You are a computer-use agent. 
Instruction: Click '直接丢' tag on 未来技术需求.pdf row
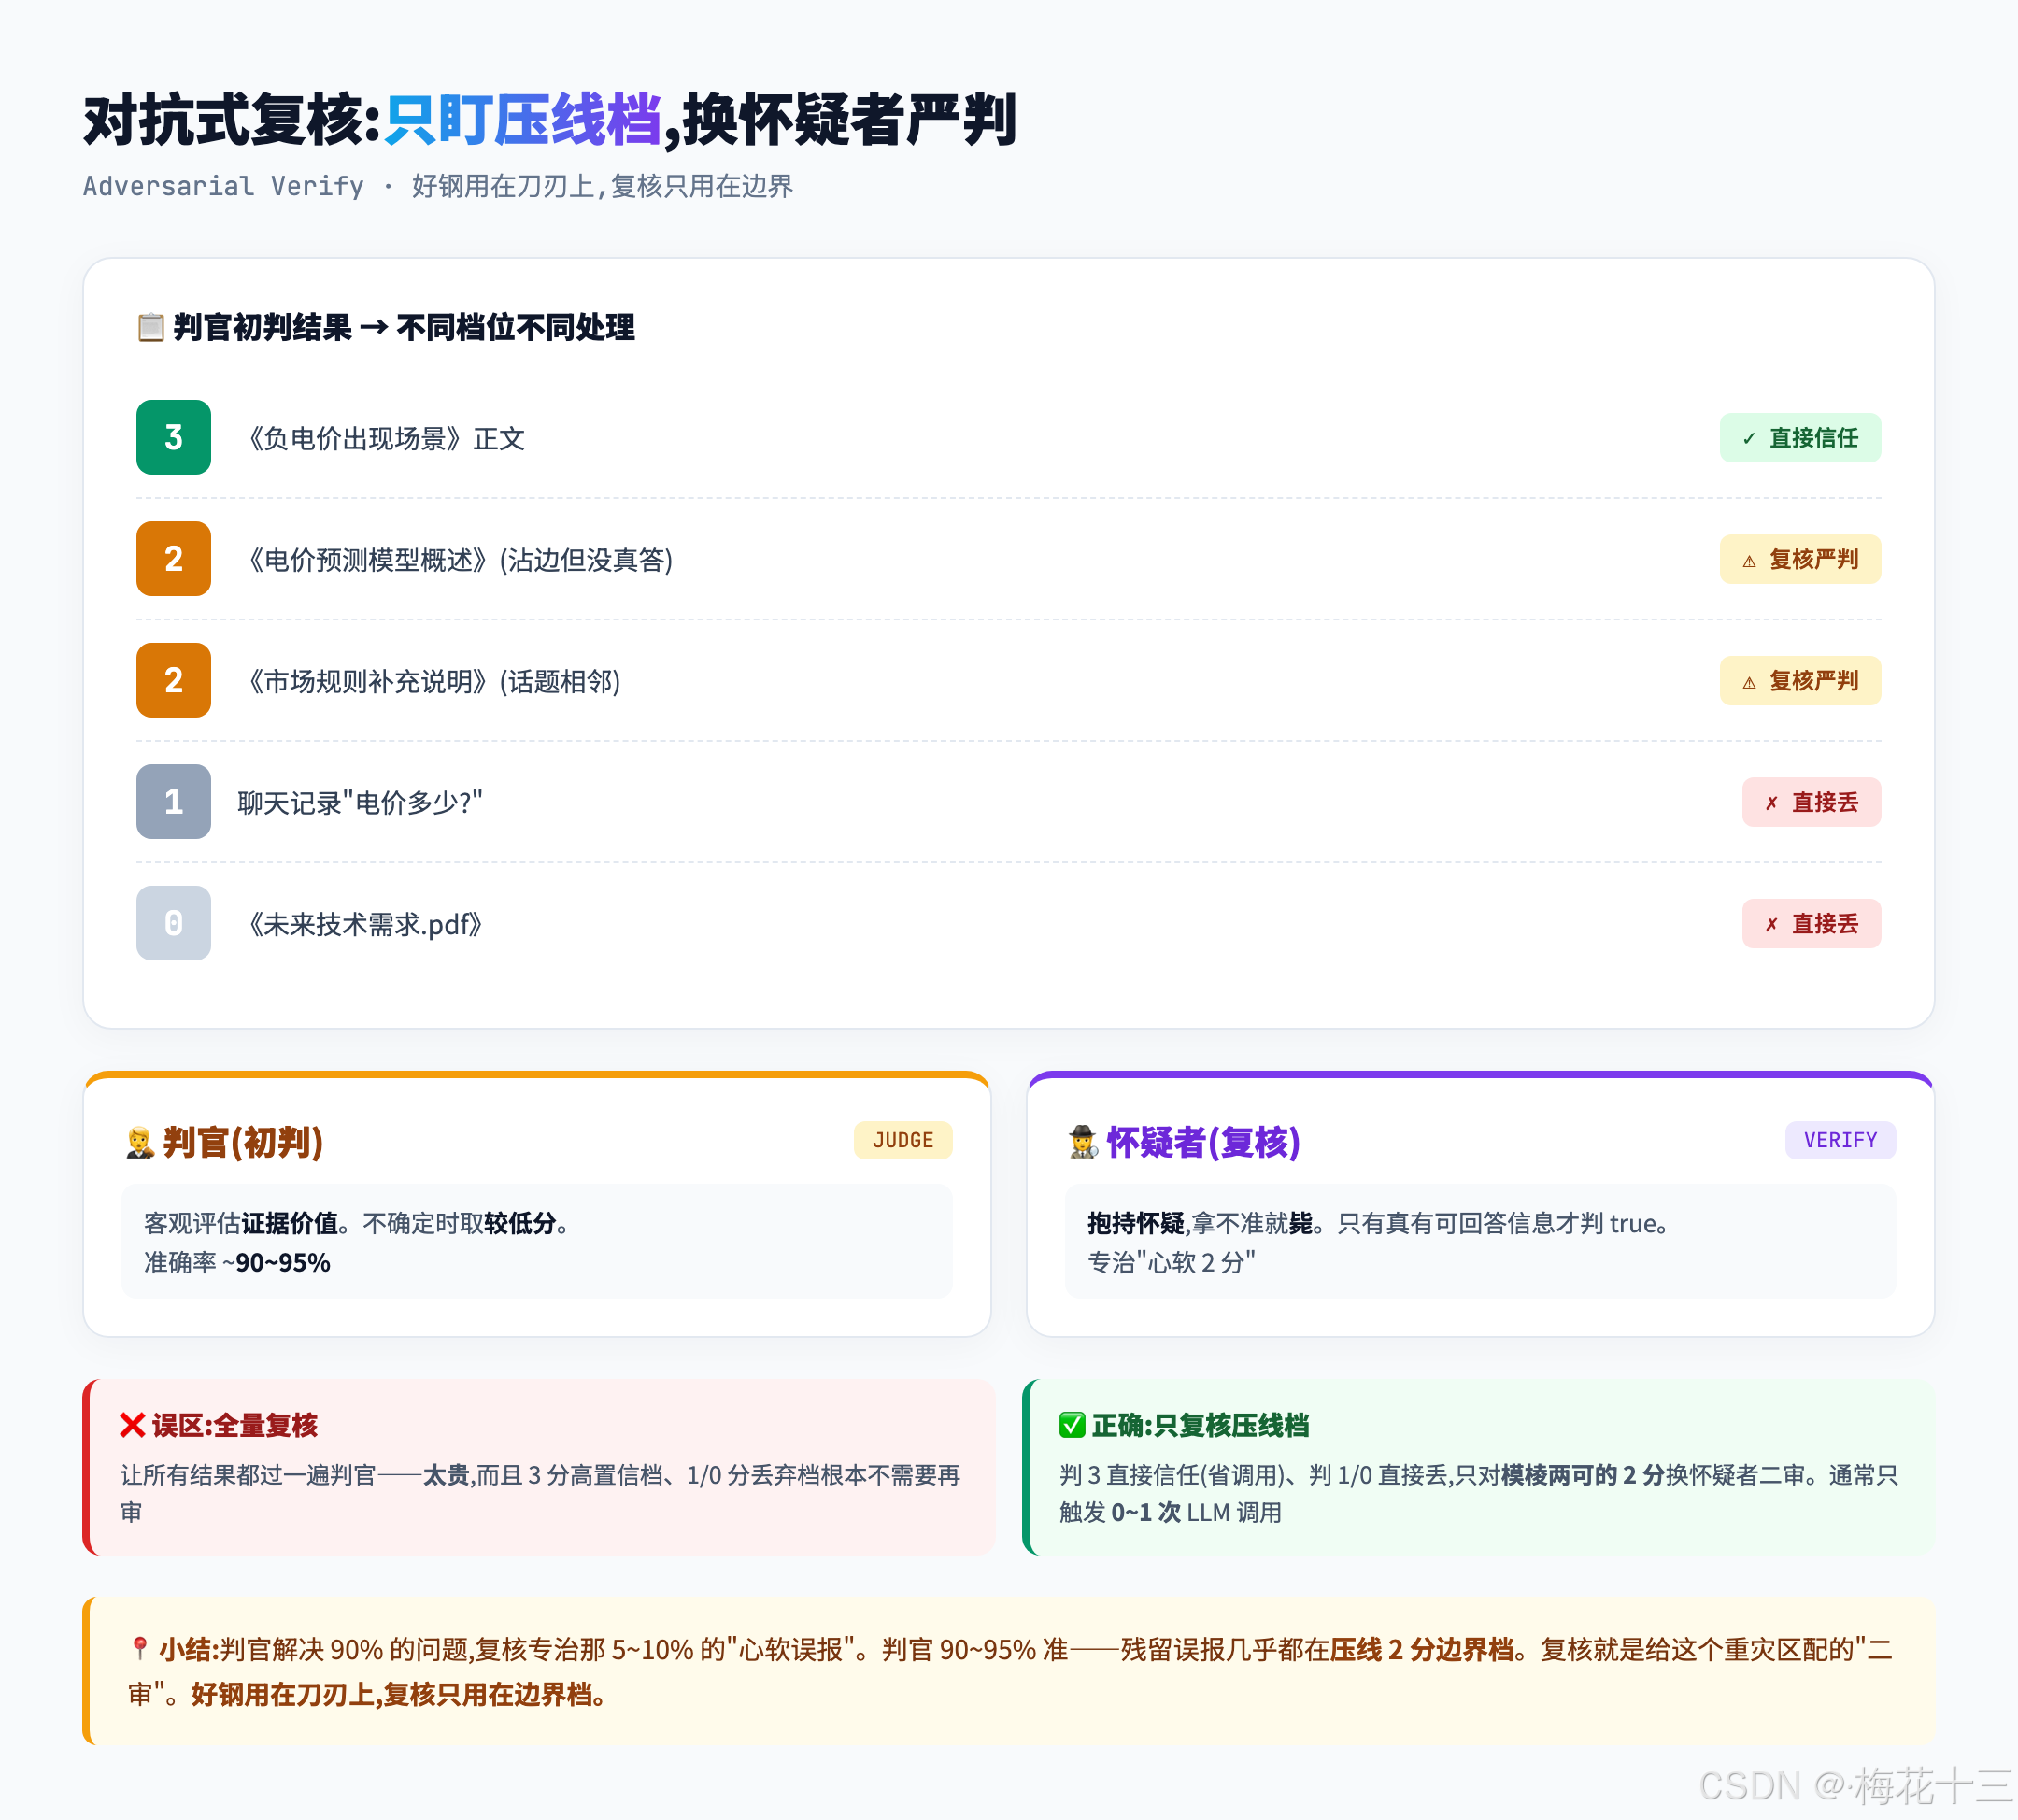pyautogui.click(x=1811, y=924)
